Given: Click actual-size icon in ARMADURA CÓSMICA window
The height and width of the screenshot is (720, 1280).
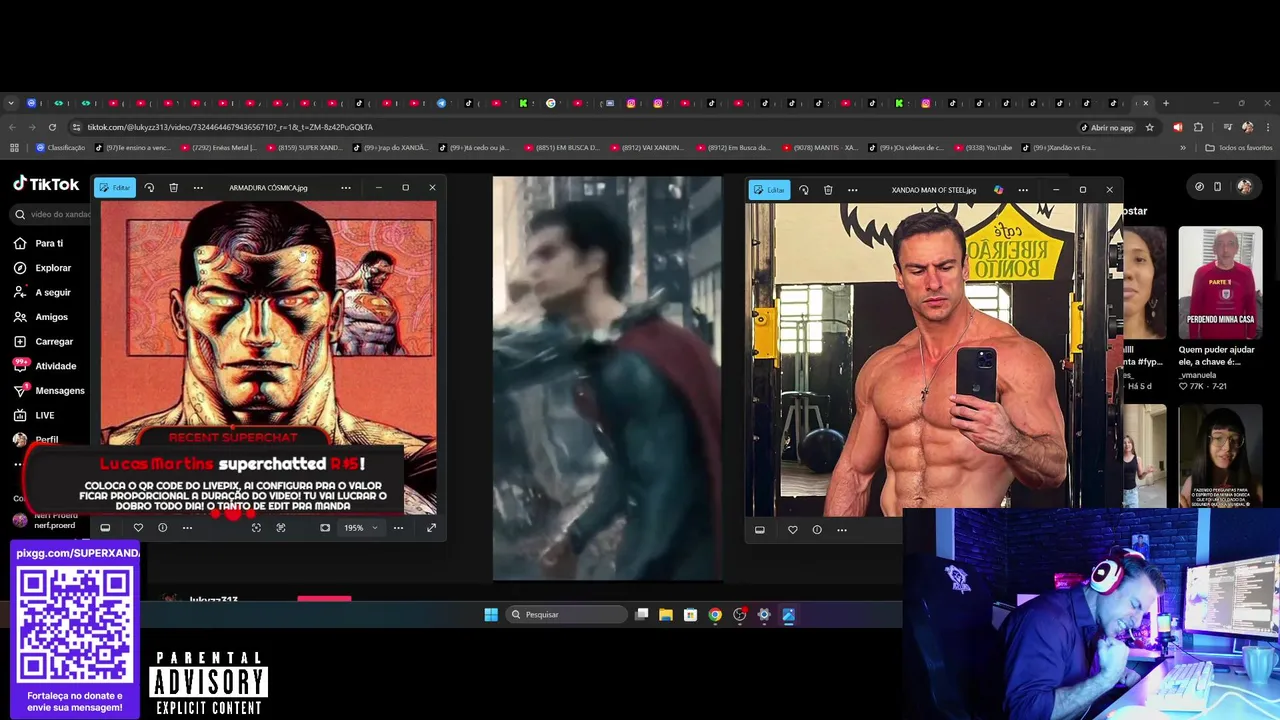Looking at the screenshot, I should pos(281,528).
